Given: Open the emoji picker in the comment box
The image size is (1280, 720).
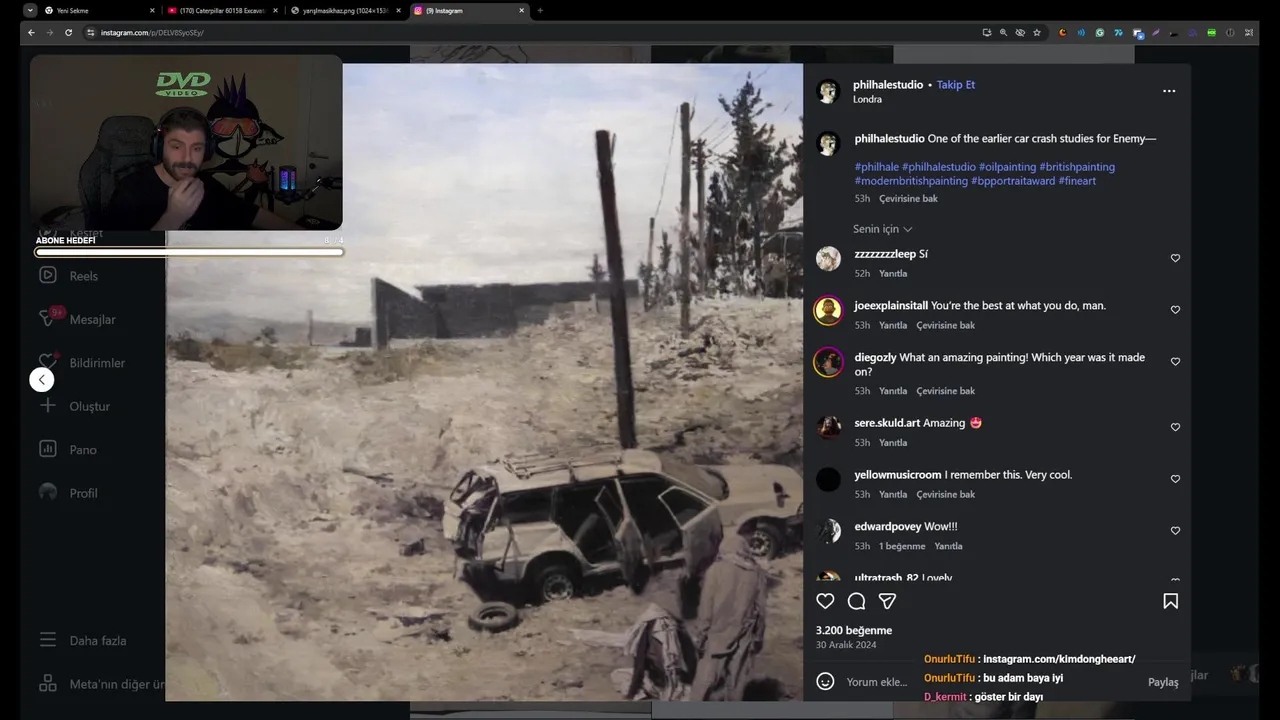Looking at the screenshot, I should (825, 682).
